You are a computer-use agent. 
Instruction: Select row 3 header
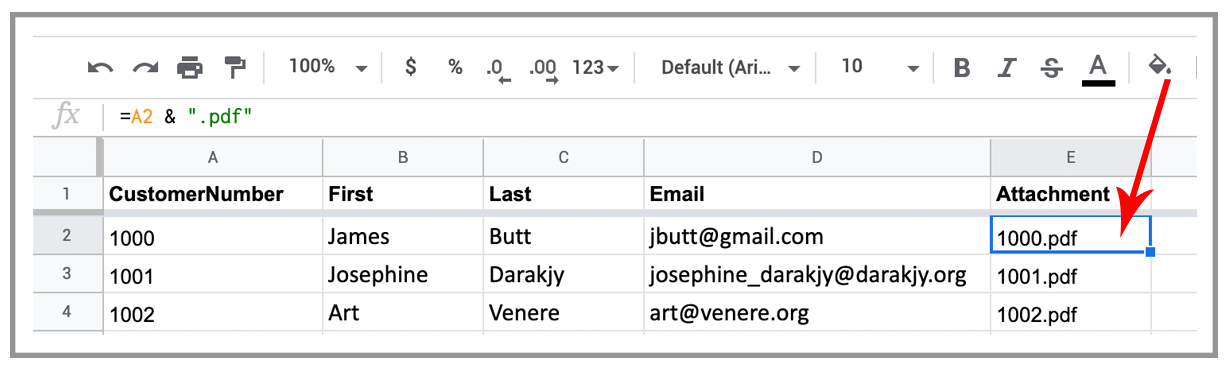pos(67,274)
